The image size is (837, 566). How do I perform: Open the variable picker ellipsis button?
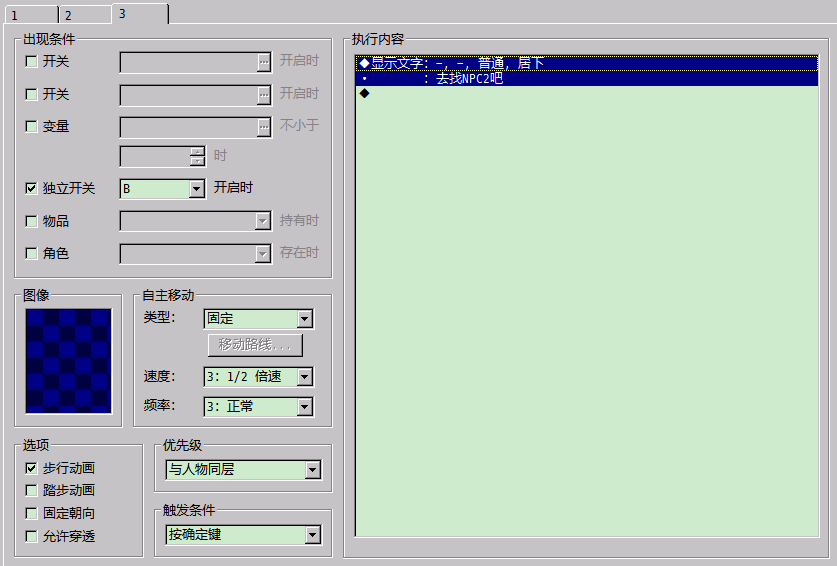click(x=264, y=128)
